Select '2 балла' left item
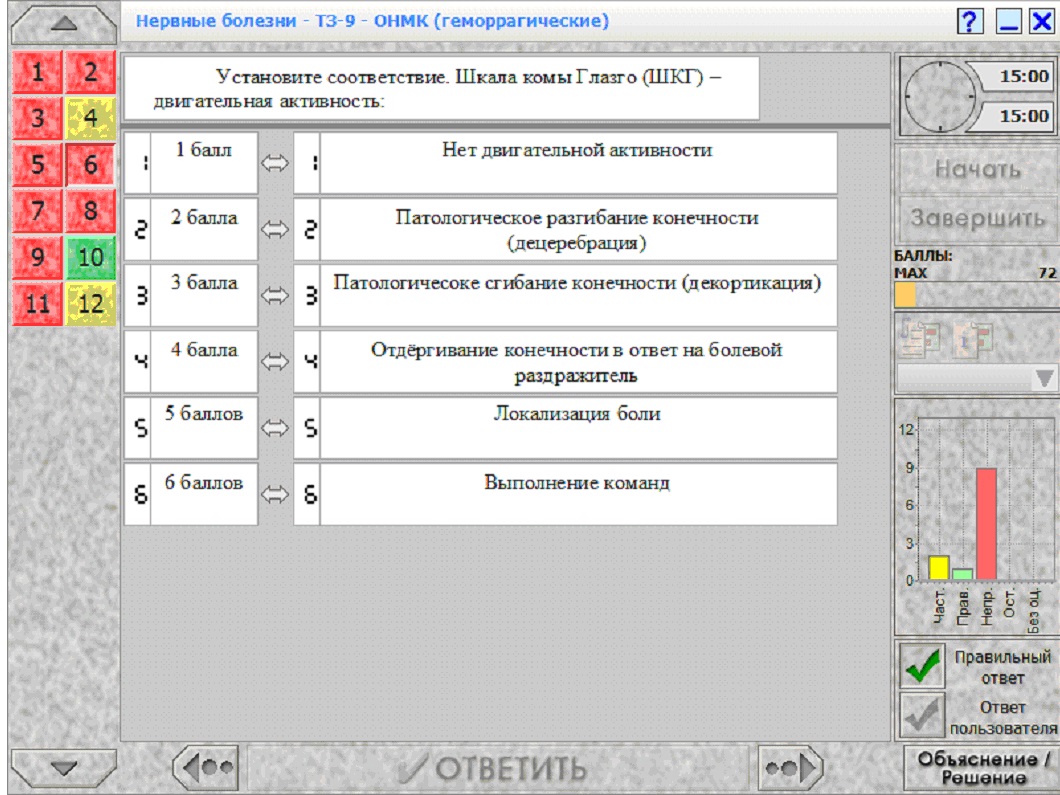This screenshot has height=795, width=1060. (191, 230)
